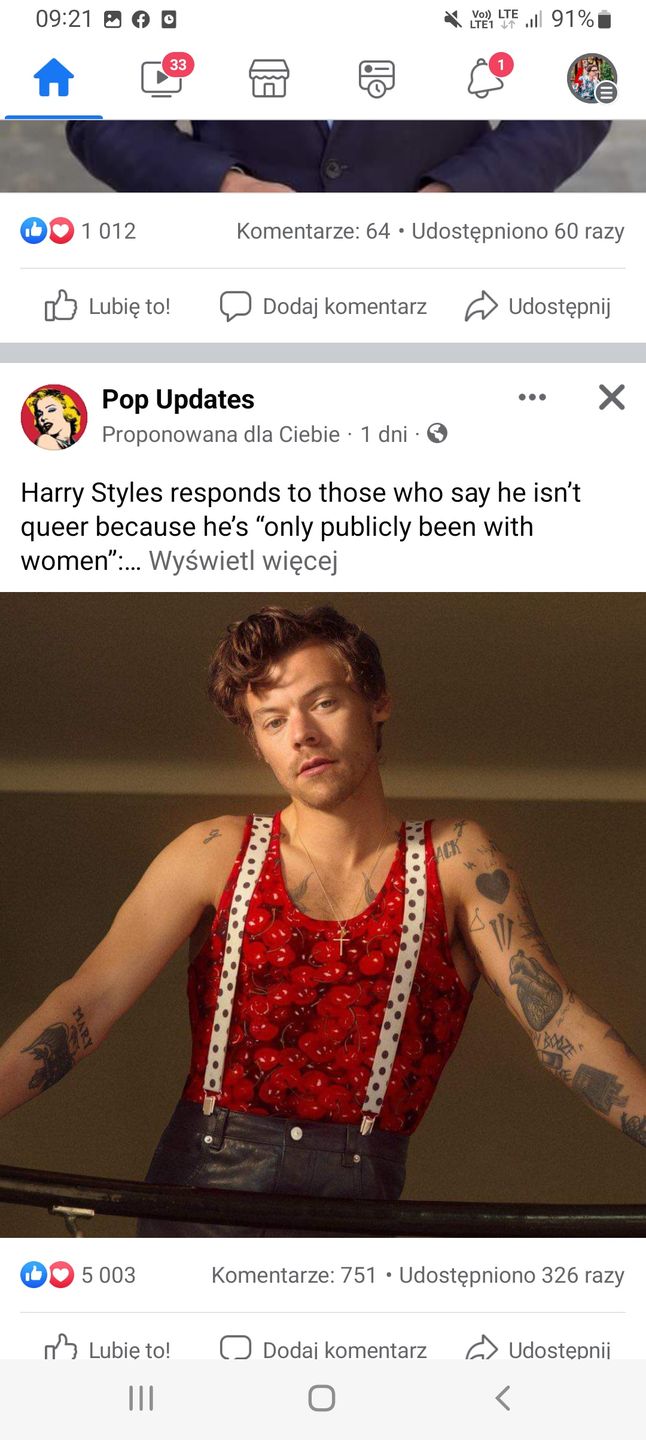Open the Harry Styles photo
Screen dimensions: 646x1440
(323, 914)
